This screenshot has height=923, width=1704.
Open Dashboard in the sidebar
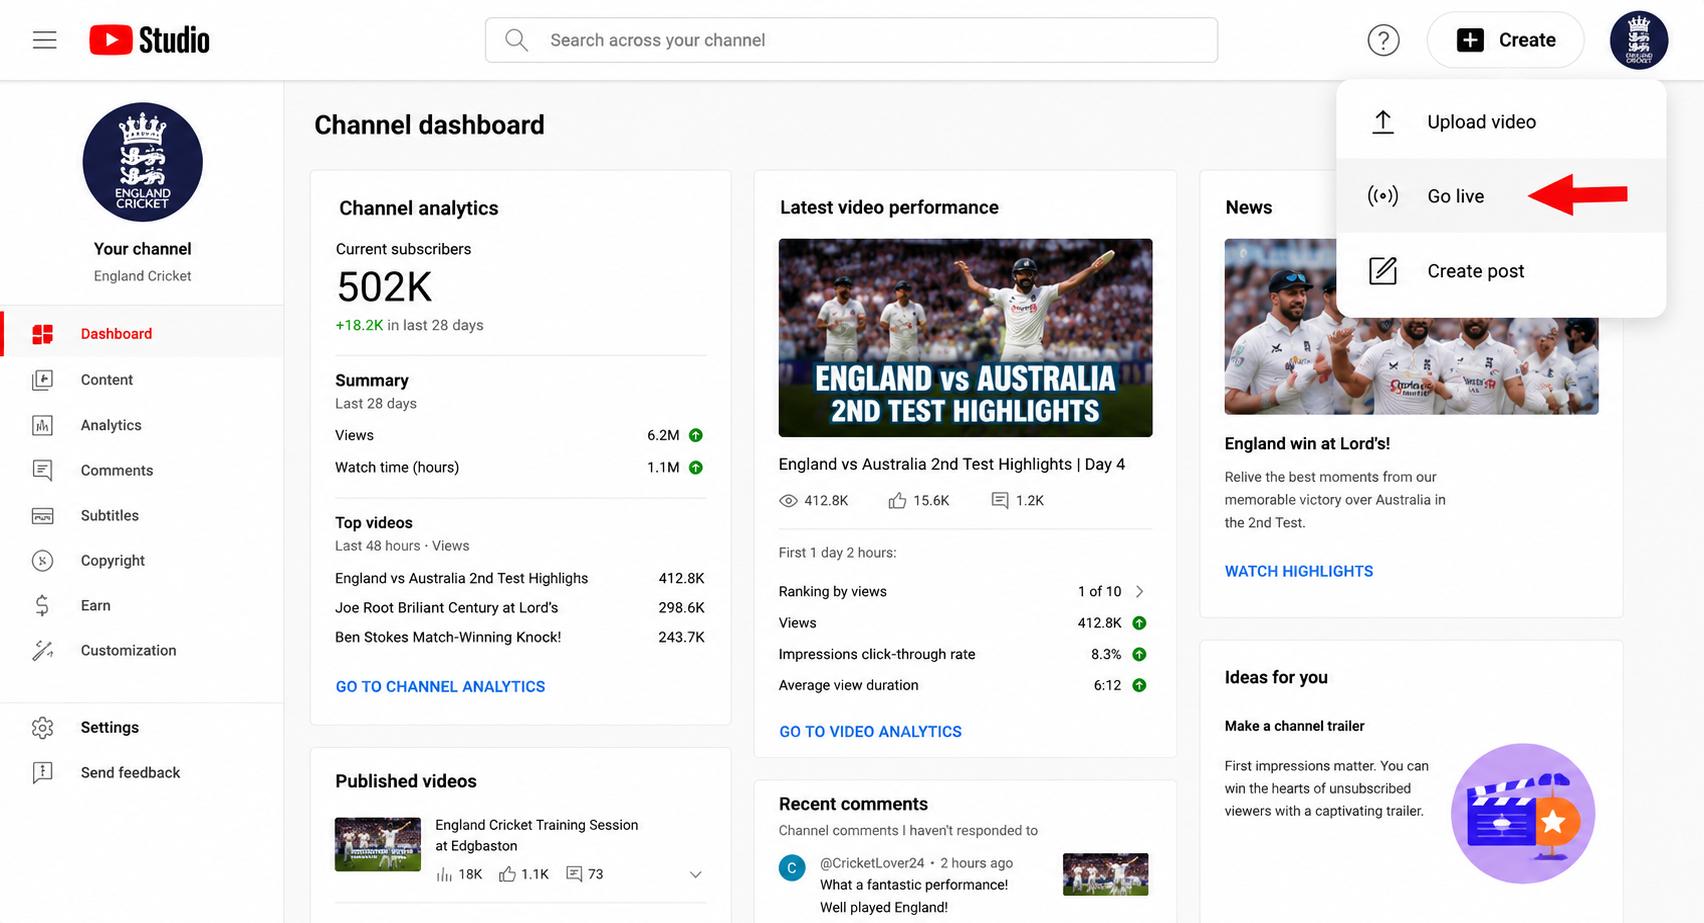[142, 334]
